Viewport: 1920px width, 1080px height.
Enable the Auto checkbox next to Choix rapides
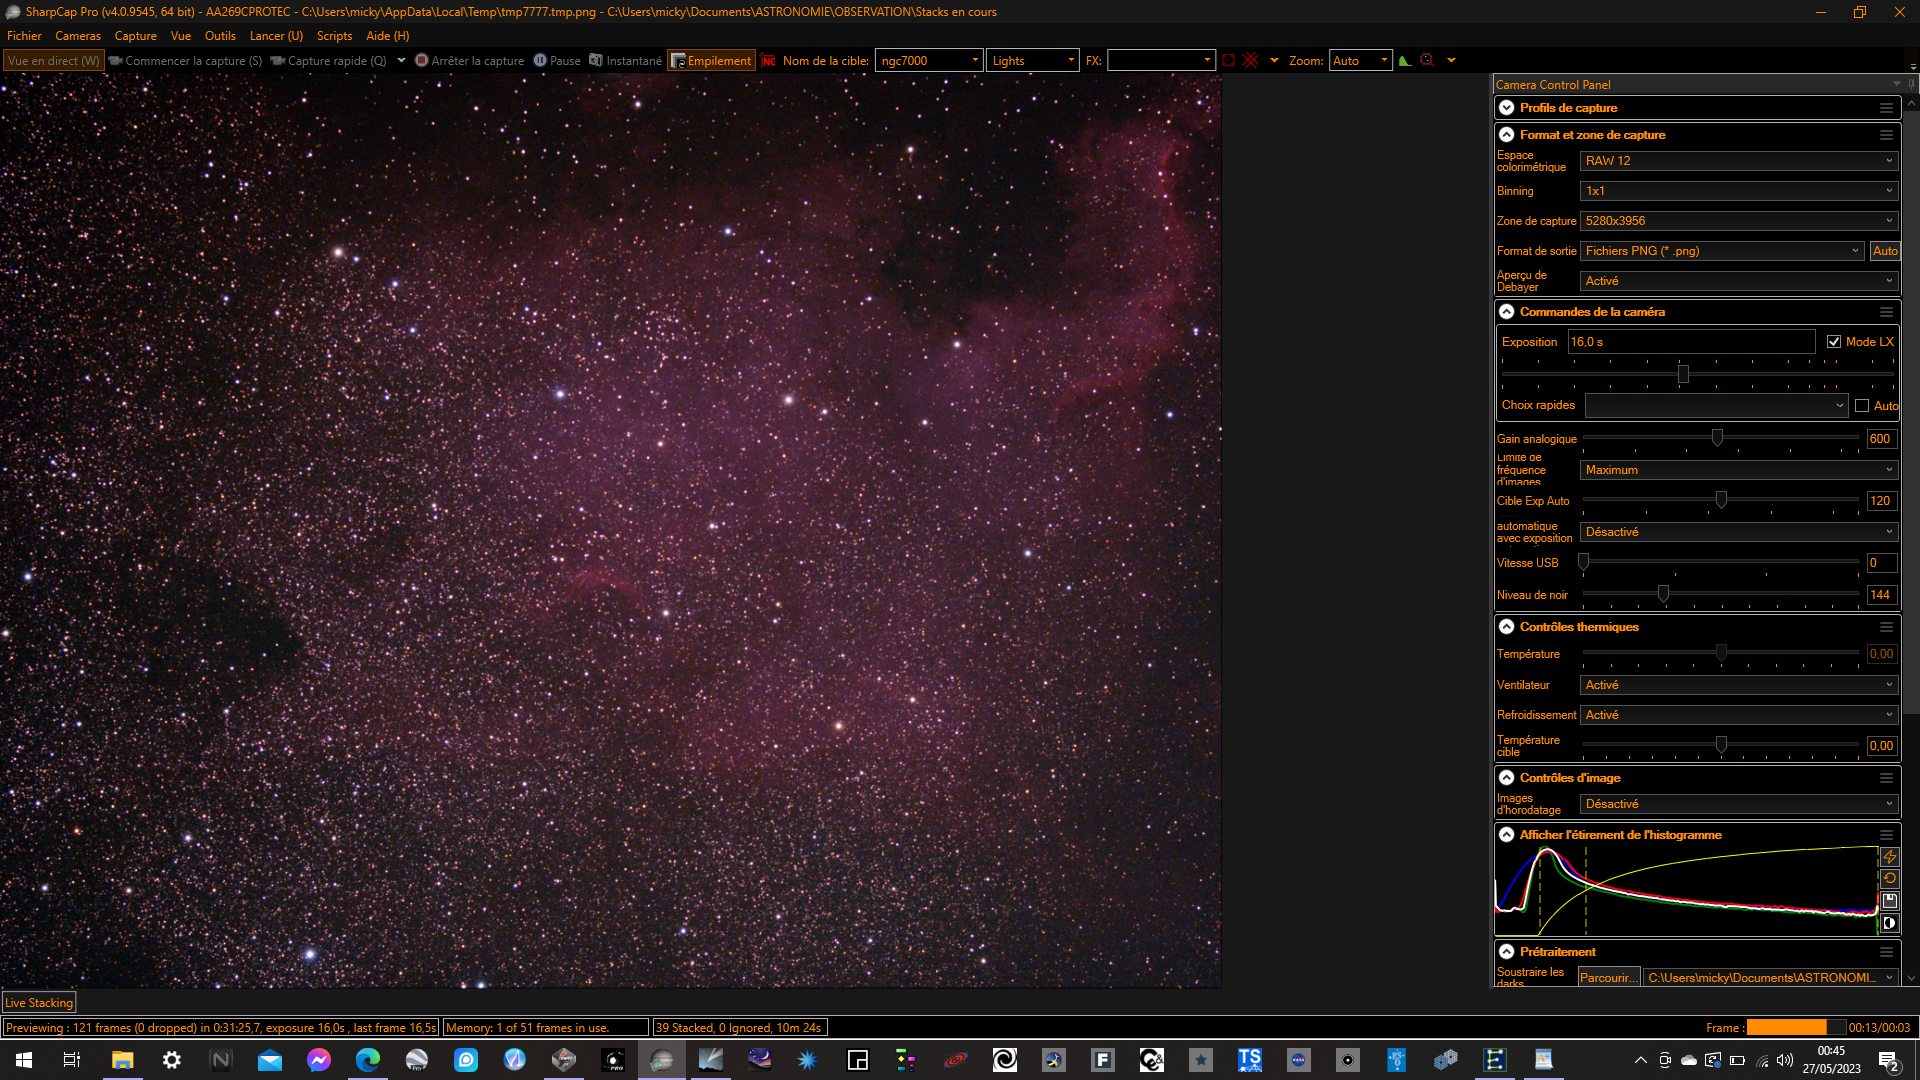pos(1862,406)
